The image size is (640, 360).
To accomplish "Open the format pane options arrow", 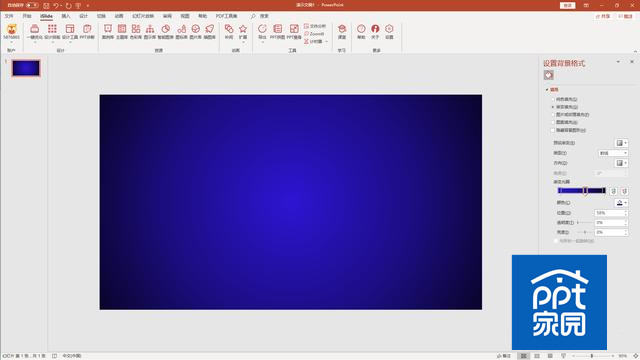I will click(x=618, y=62).
